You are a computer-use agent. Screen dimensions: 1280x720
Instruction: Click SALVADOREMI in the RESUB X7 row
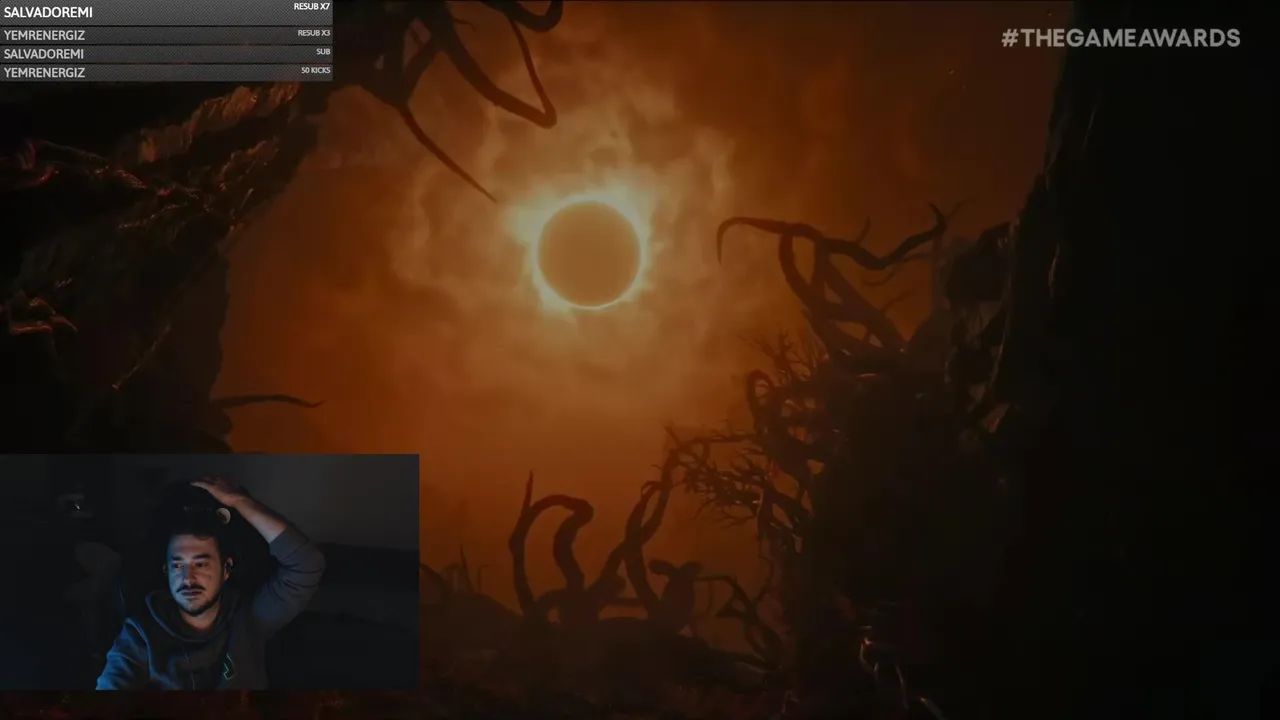click(48, 12)
